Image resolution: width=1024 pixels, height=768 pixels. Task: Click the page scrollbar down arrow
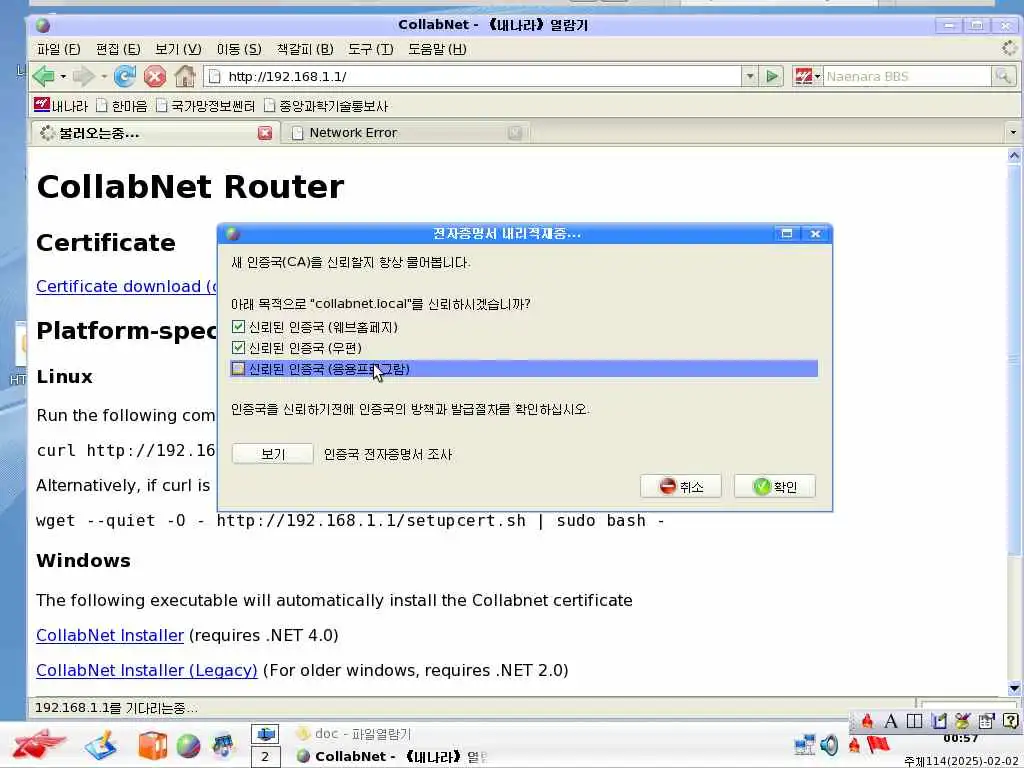point(1014,688)
